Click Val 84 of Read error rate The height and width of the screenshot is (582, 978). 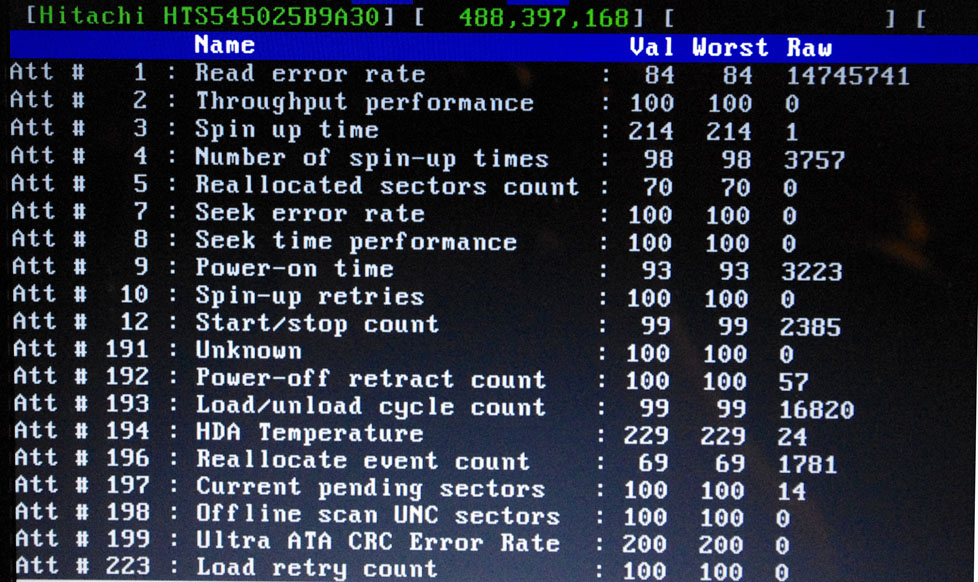(x=659, y=75)
